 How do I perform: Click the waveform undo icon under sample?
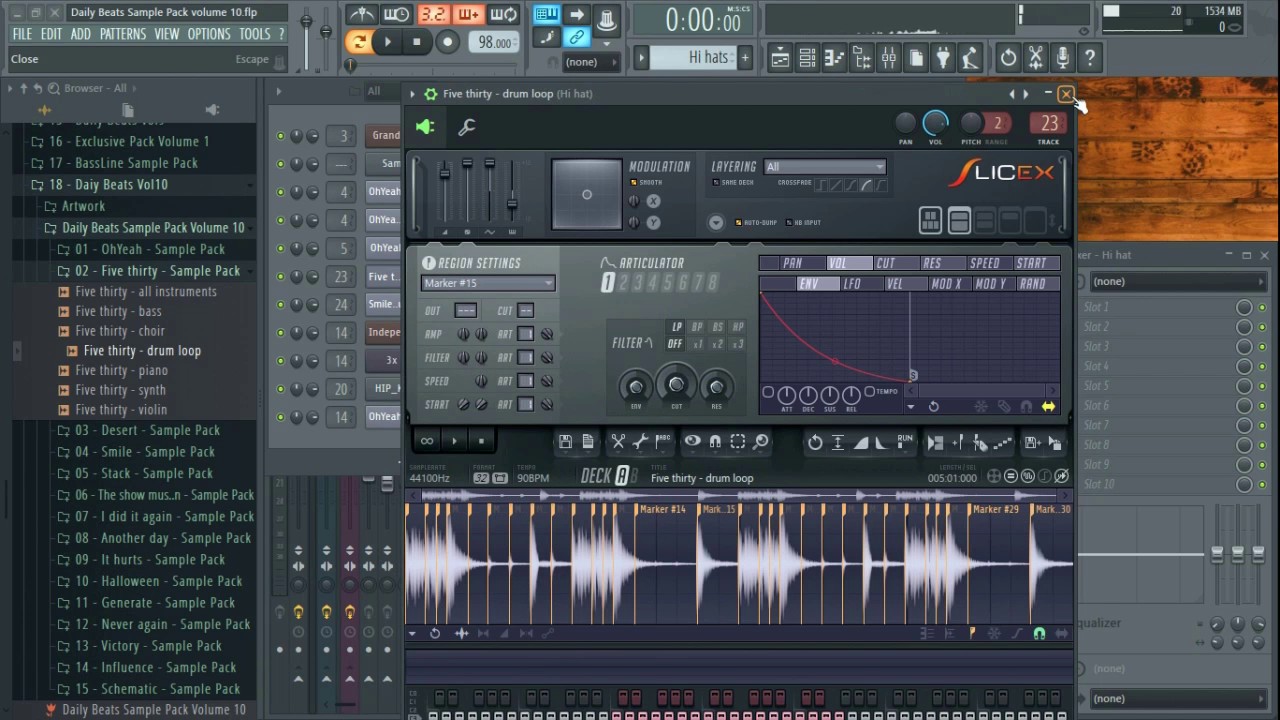point(435,633)
